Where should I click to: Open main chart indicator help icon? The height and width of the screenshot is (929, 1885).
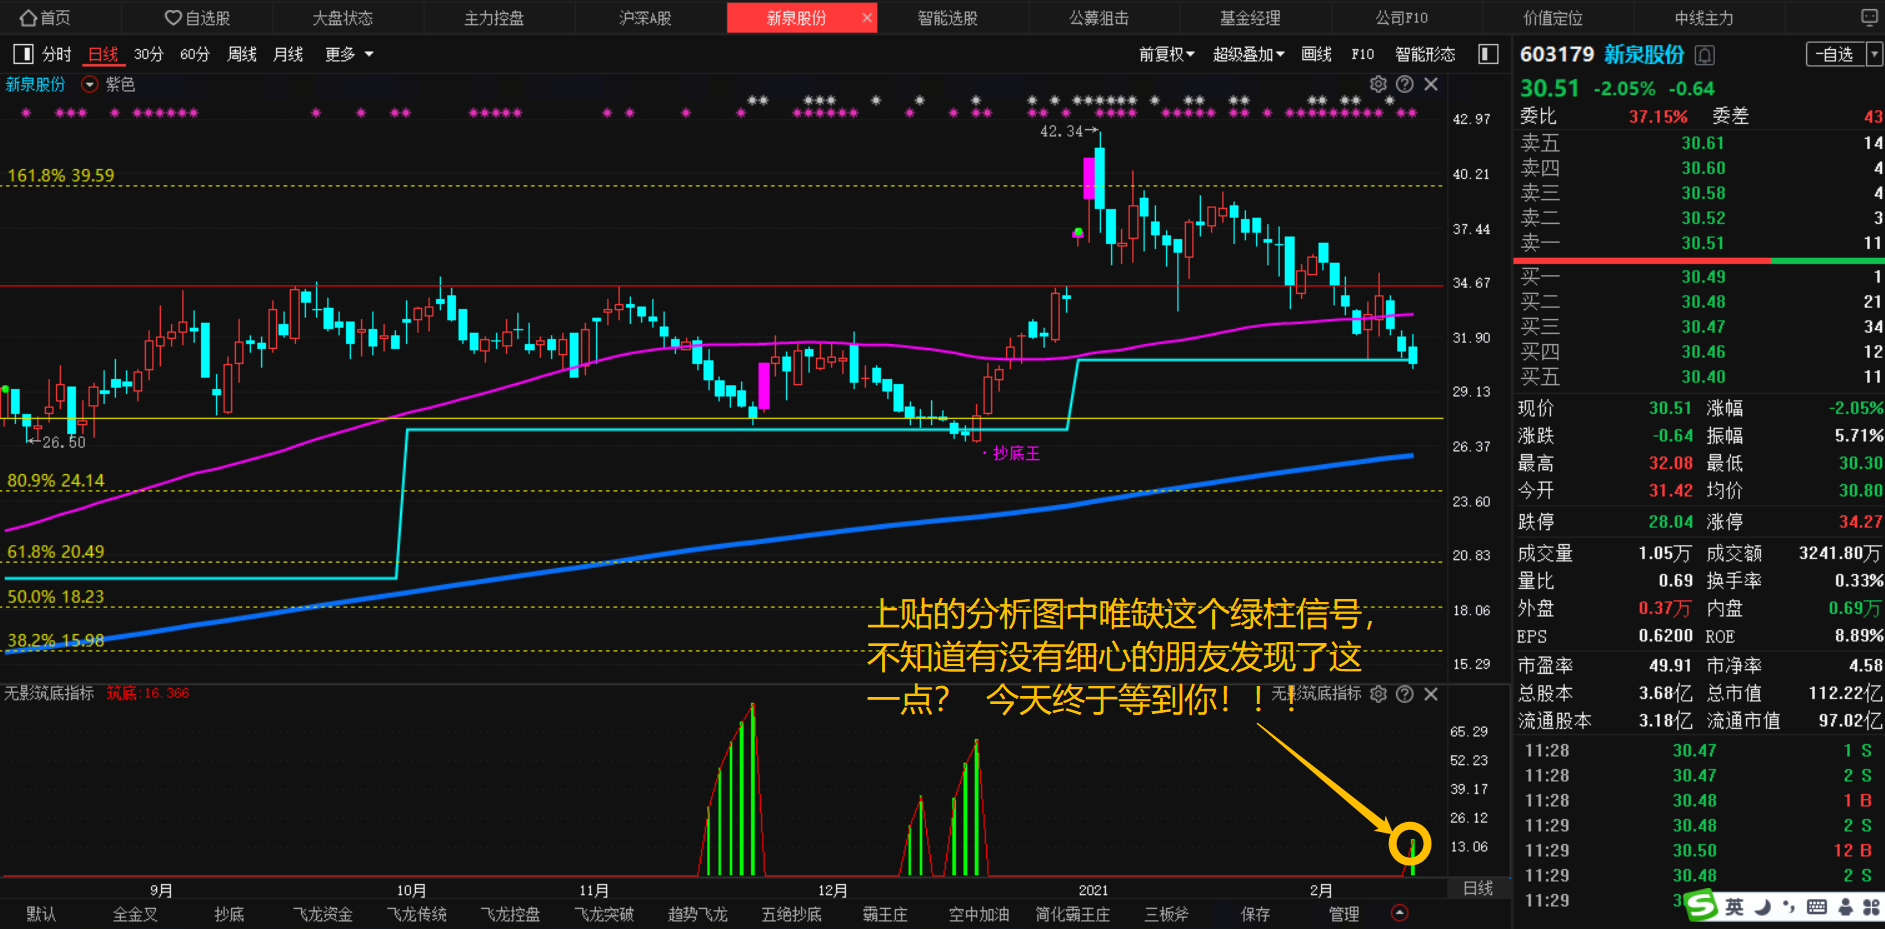[1405, 84]
